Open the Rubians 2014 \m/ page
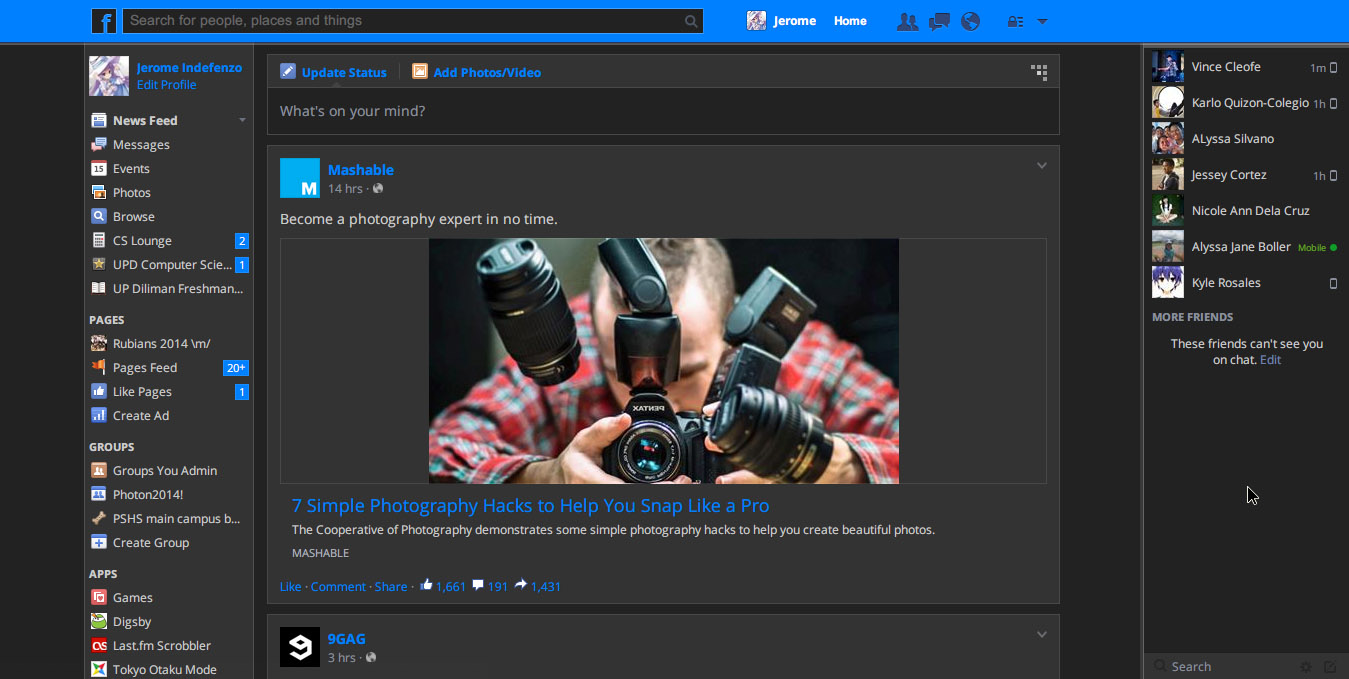Image resolution: width=1349 pixels, height=679 pixels. [x=161, y=343]
